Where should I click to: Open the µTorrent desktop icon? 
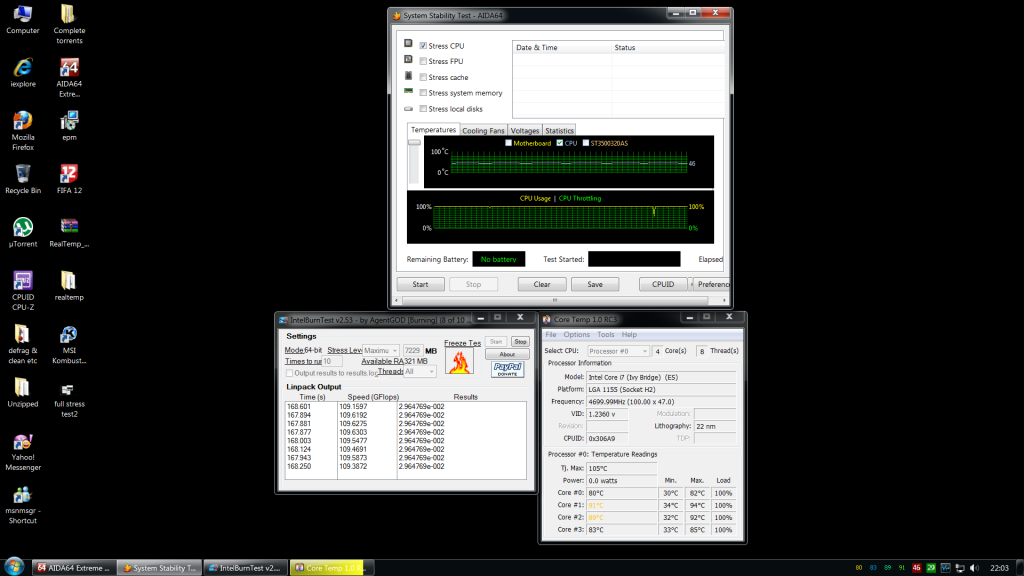tap(22, 227)
